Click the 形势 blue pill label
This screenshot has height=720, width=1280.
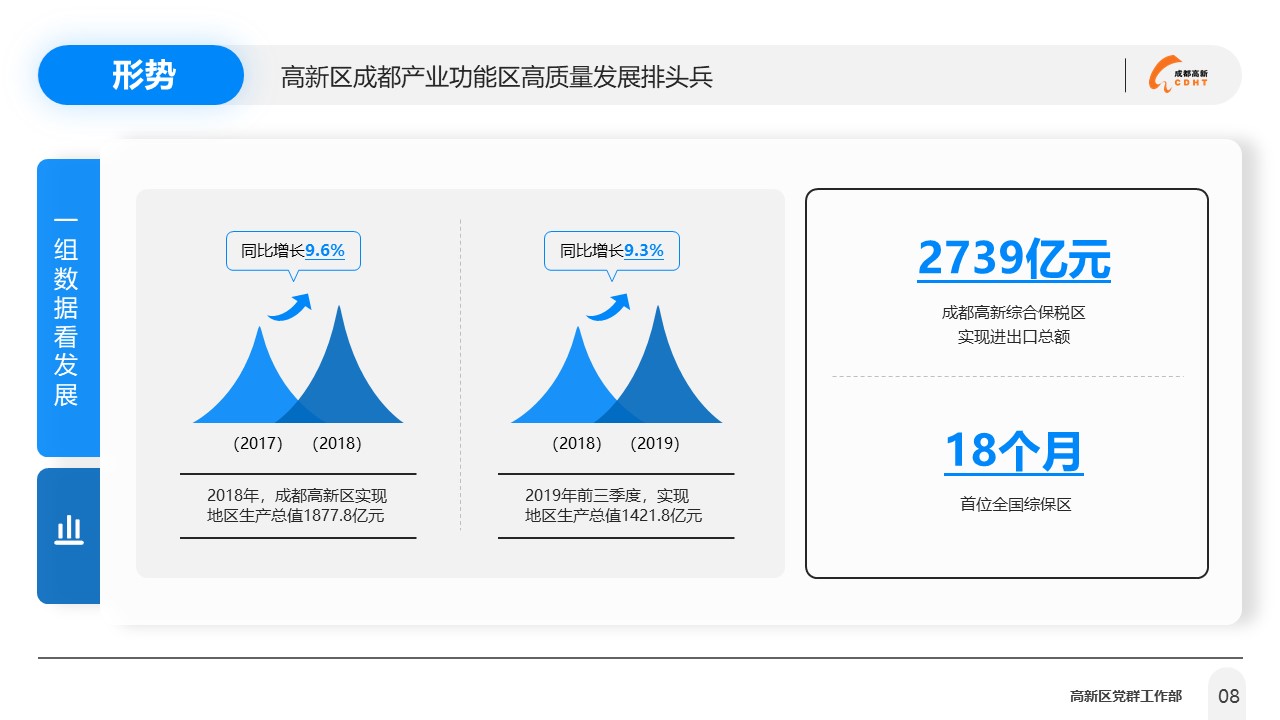(141, 75)
